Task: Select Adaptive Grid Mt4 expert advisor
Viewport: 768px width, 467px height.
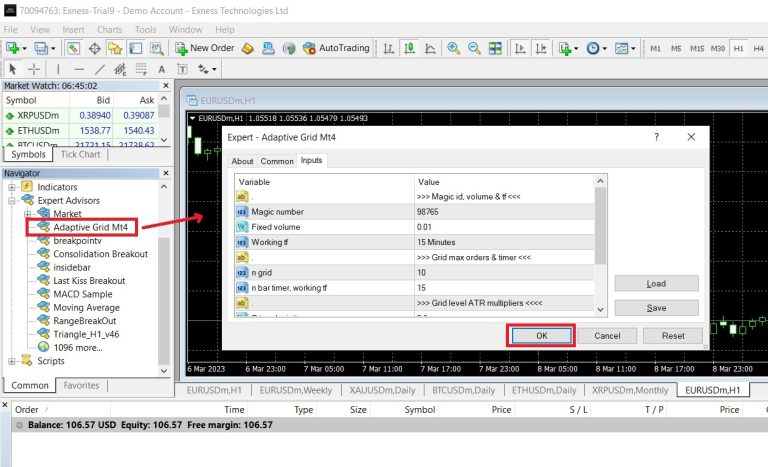Action: point(90,227)
